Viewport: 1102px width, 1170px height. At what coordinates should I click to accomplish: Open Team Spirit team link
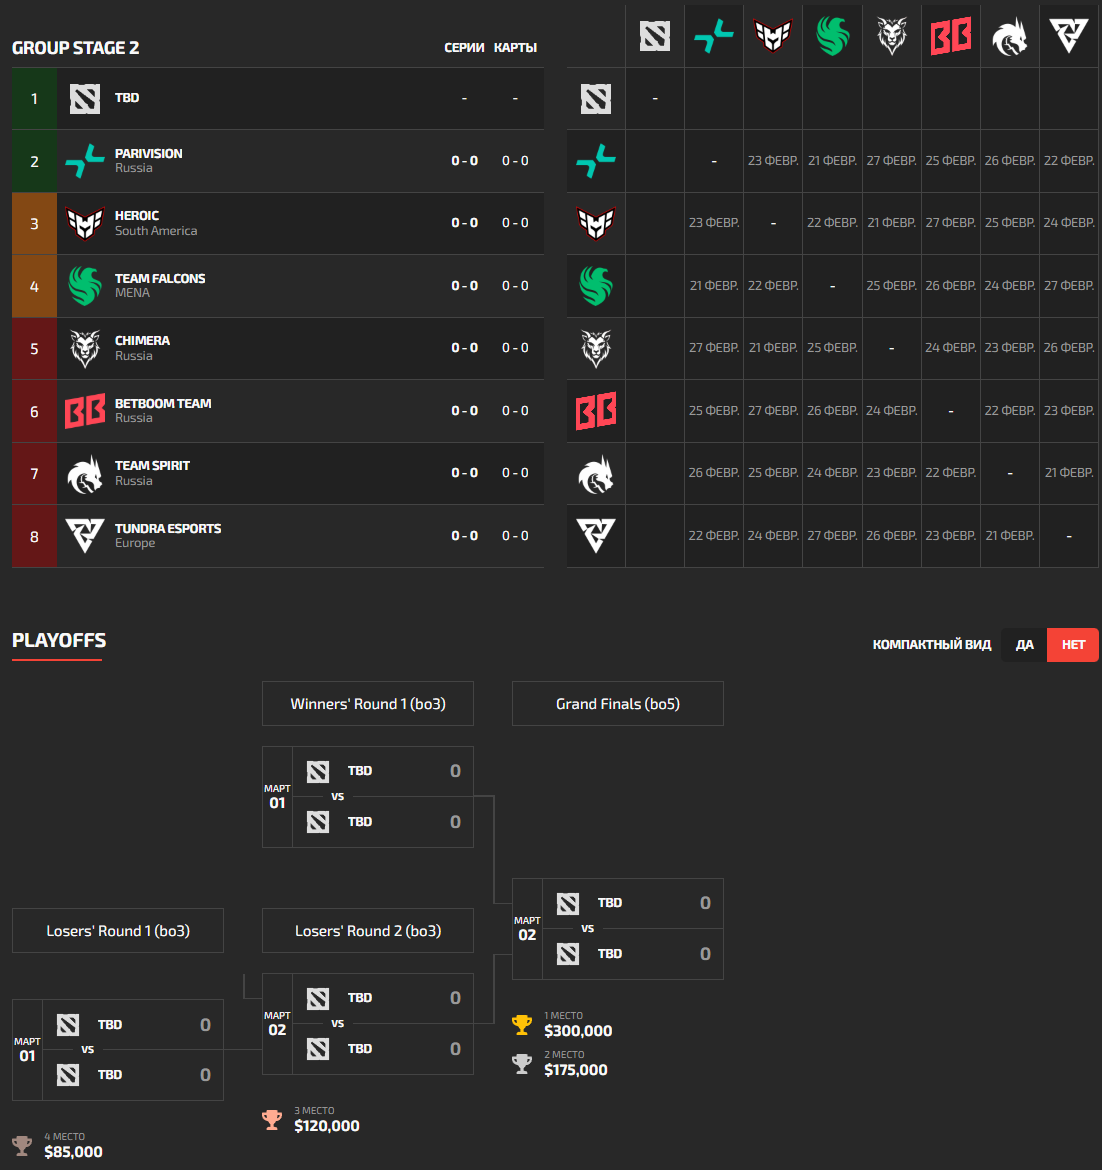152,466
